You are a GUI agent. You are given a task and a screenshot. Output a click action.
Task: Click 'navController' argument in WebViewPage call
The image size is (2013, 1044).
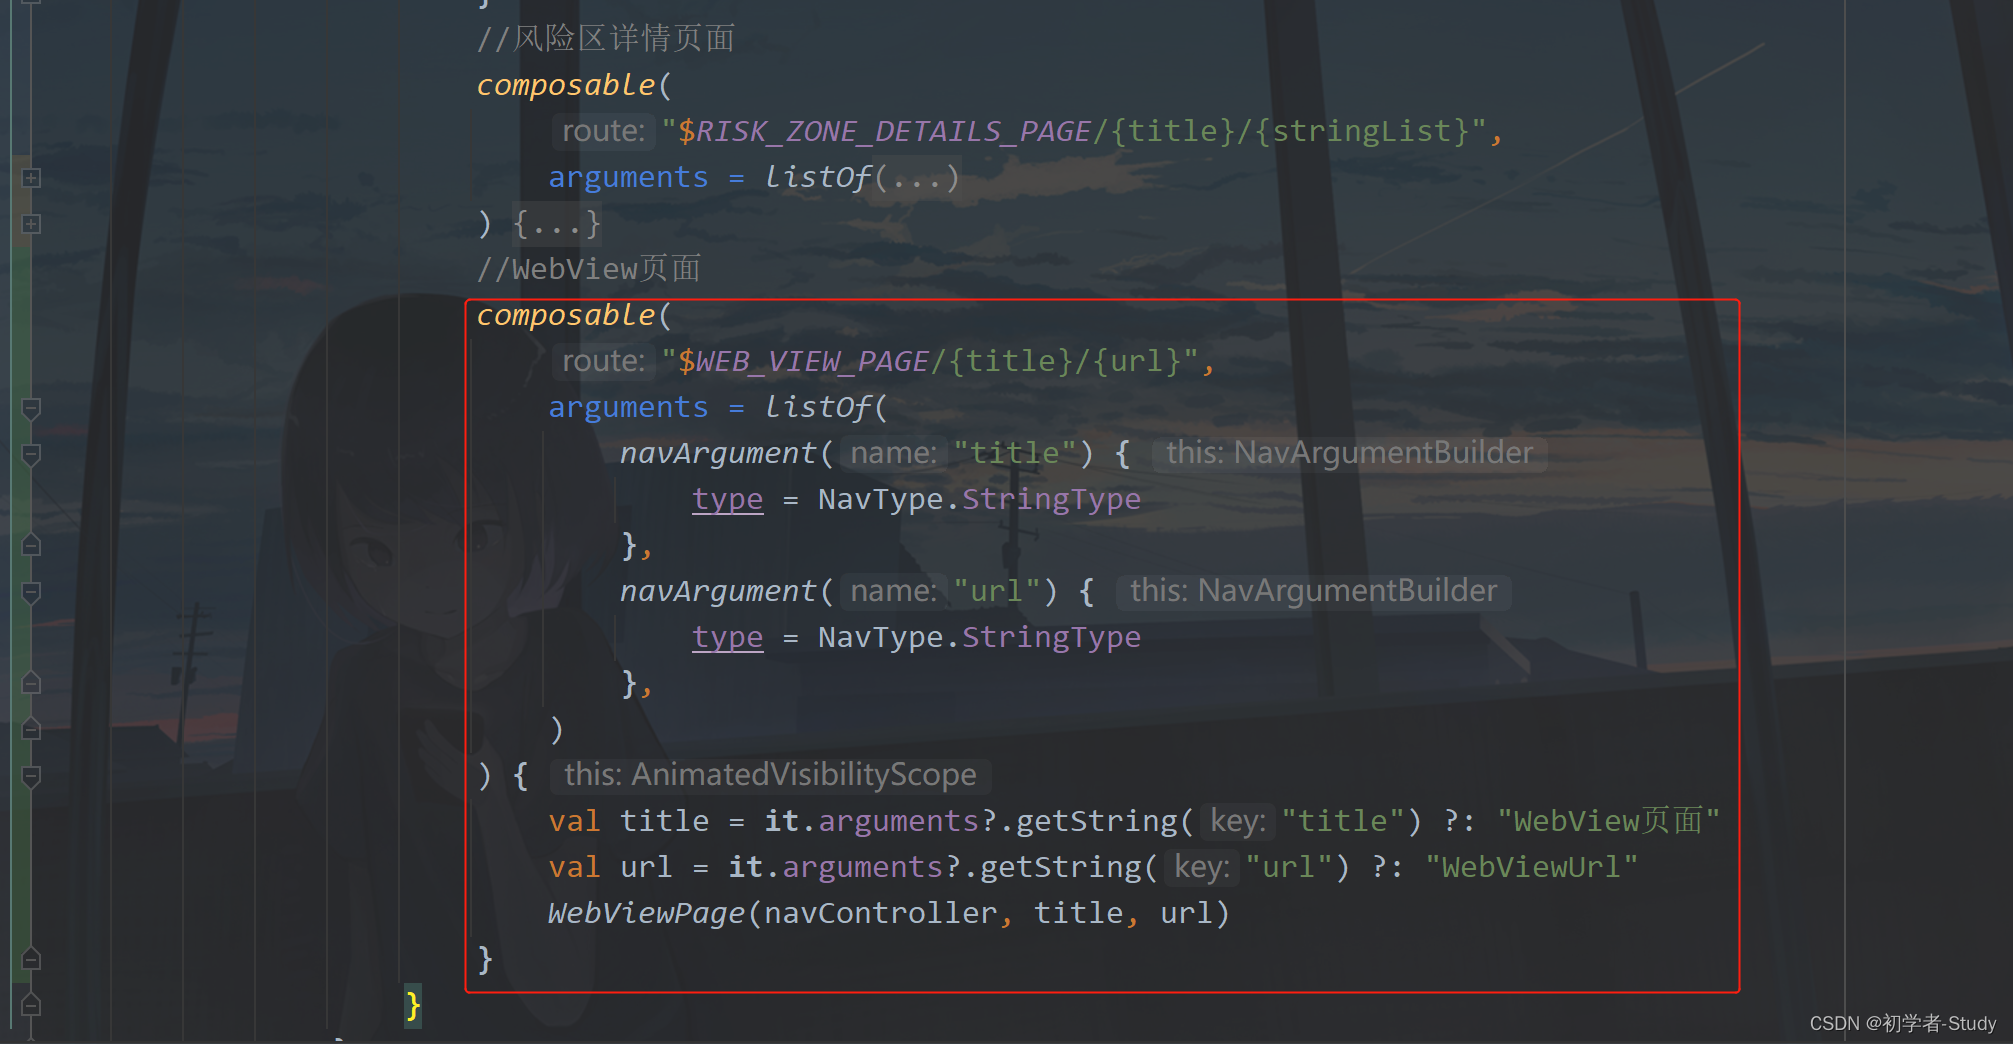coord(880,914)
